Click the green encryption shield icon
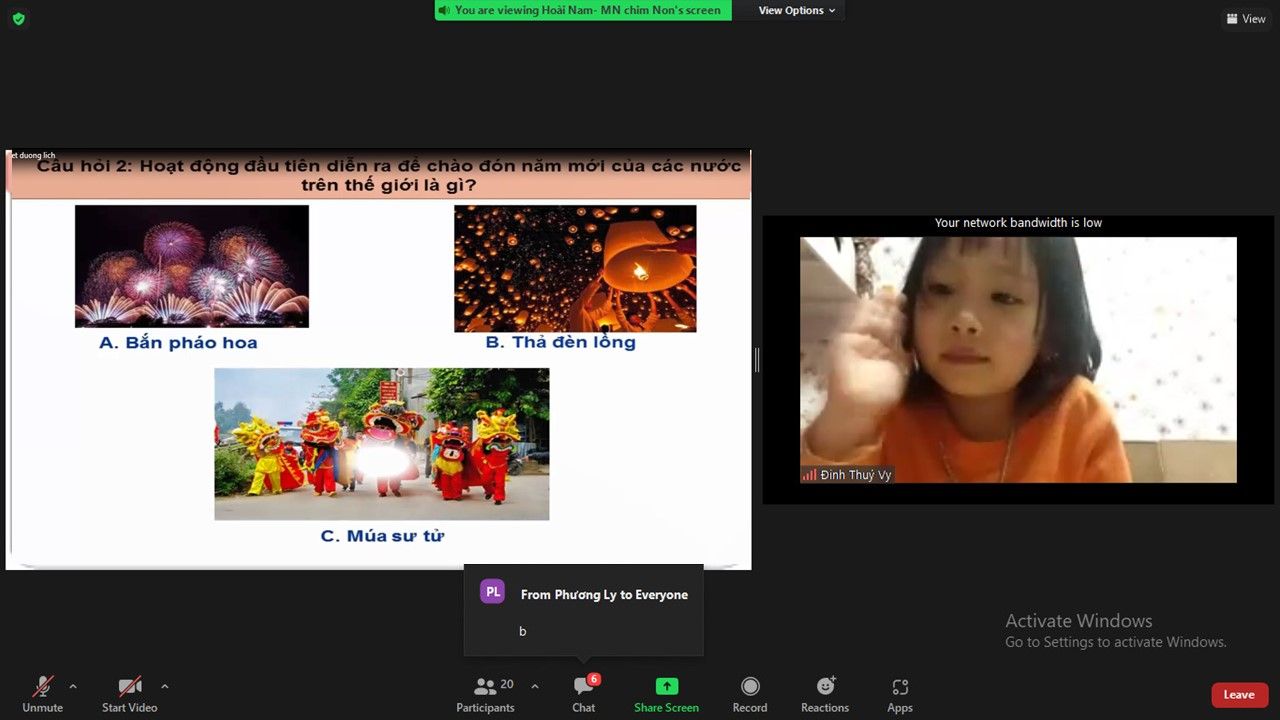This screenshot has width=1280, height=720. (x=18, y=18)
